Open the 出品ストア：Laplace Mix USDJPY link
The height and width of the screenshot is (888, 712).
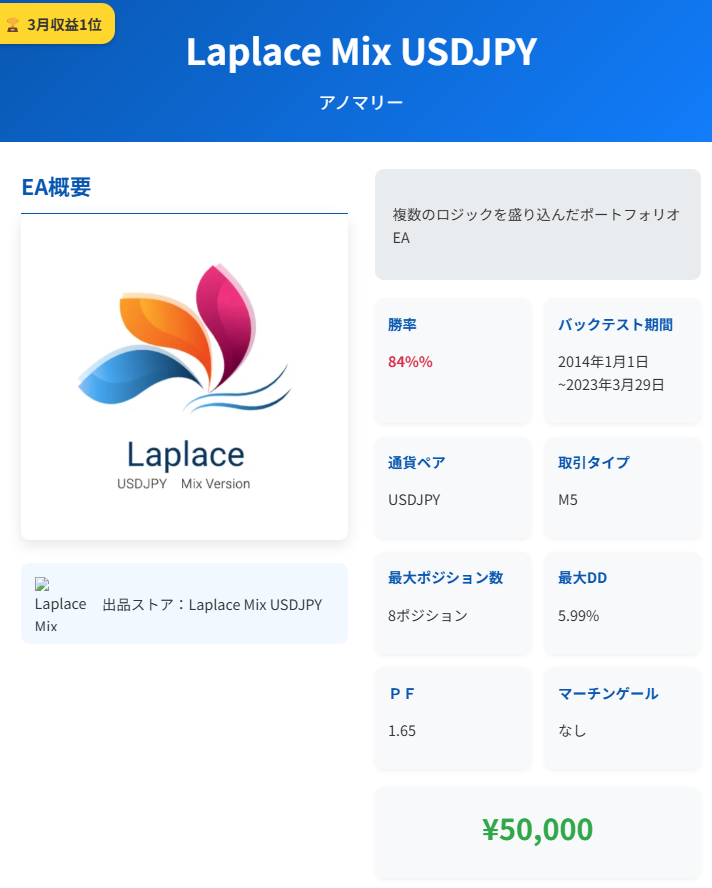click(x=212, y=604)
